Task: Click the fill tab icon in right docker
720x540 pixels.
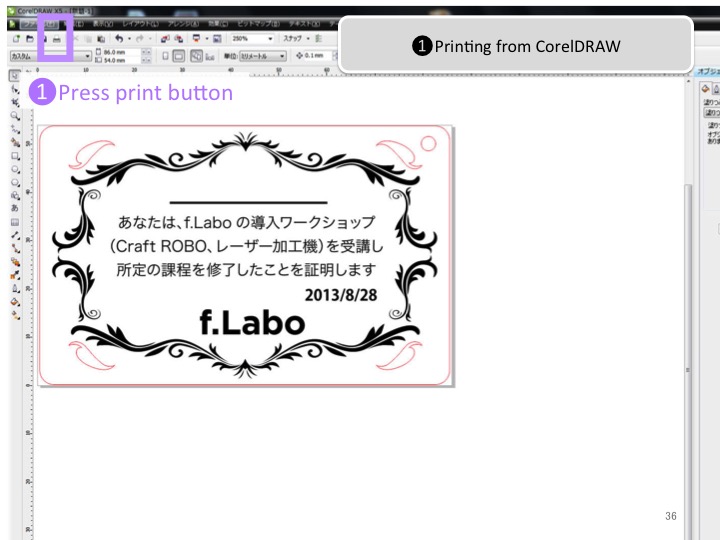Action: 705,89
